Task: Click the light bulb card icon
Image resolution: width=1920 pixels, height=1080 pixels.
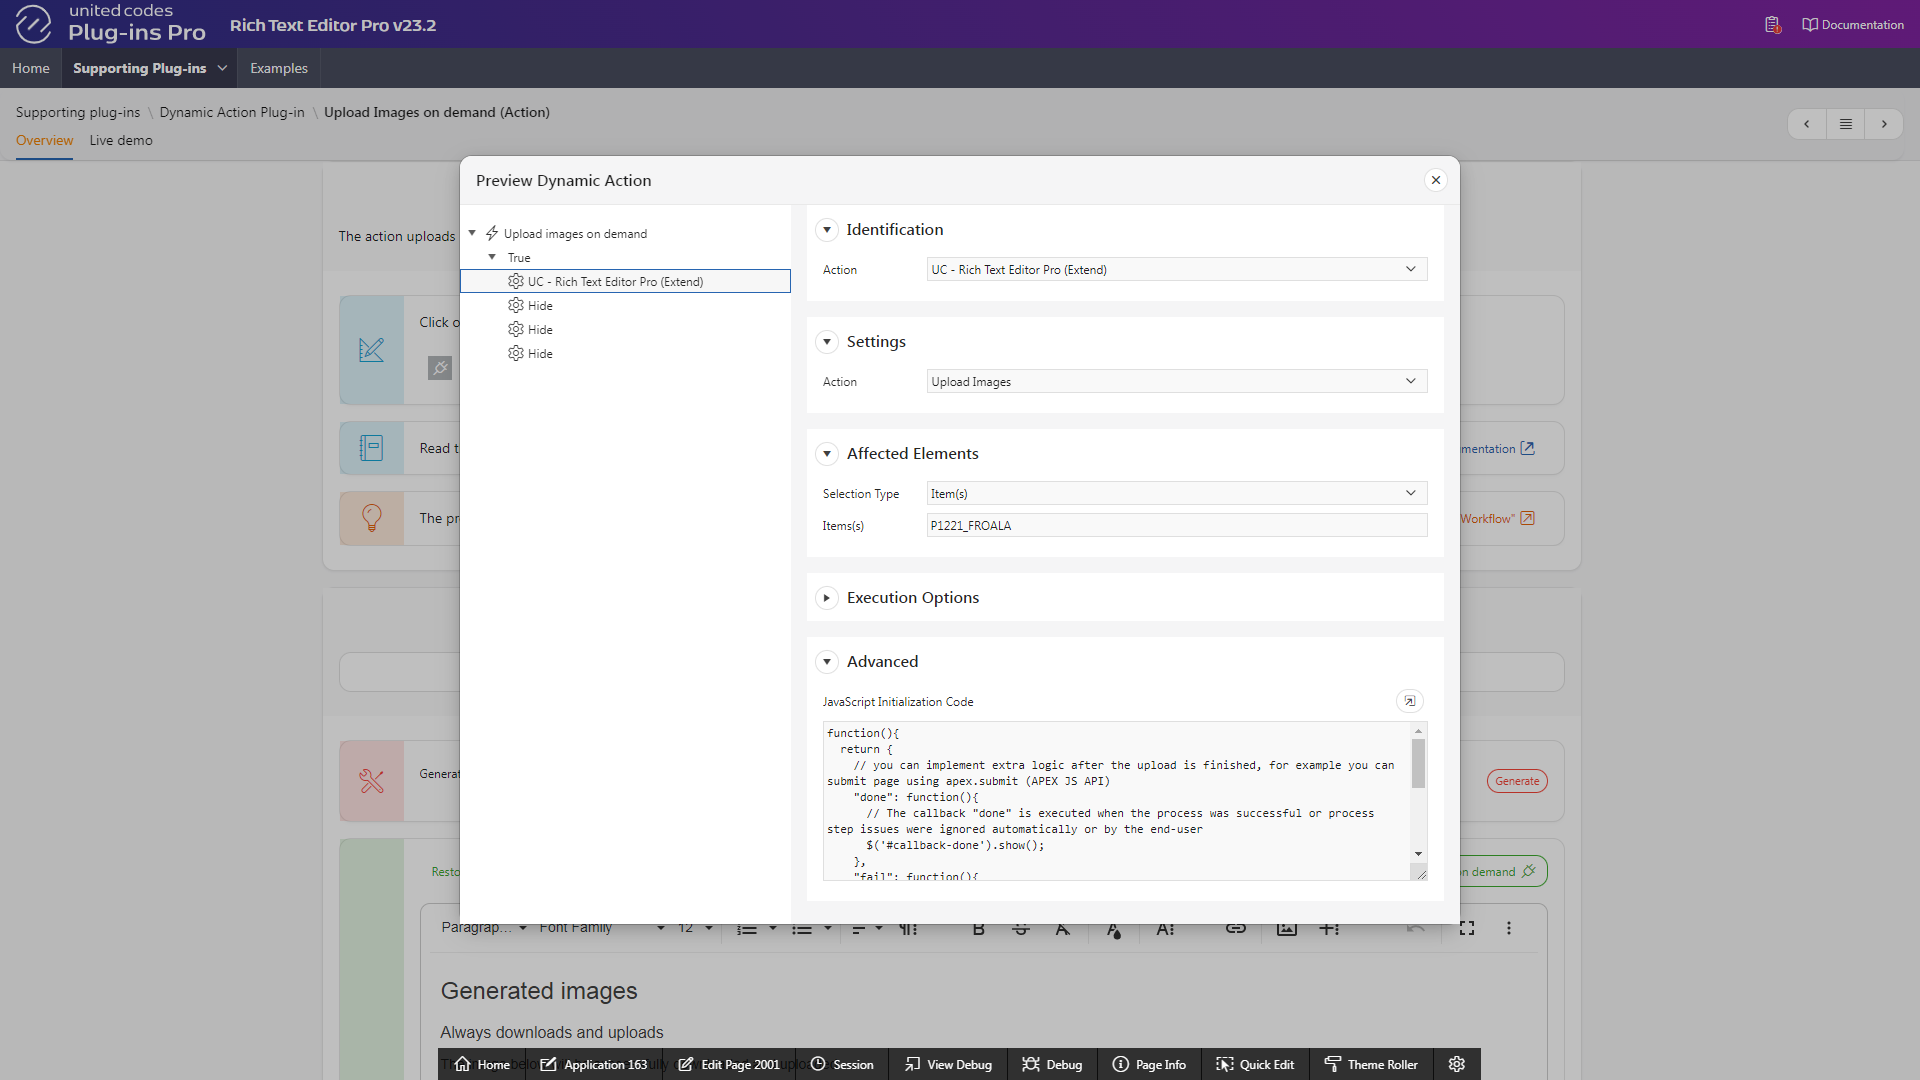Action: pos(371,518)
